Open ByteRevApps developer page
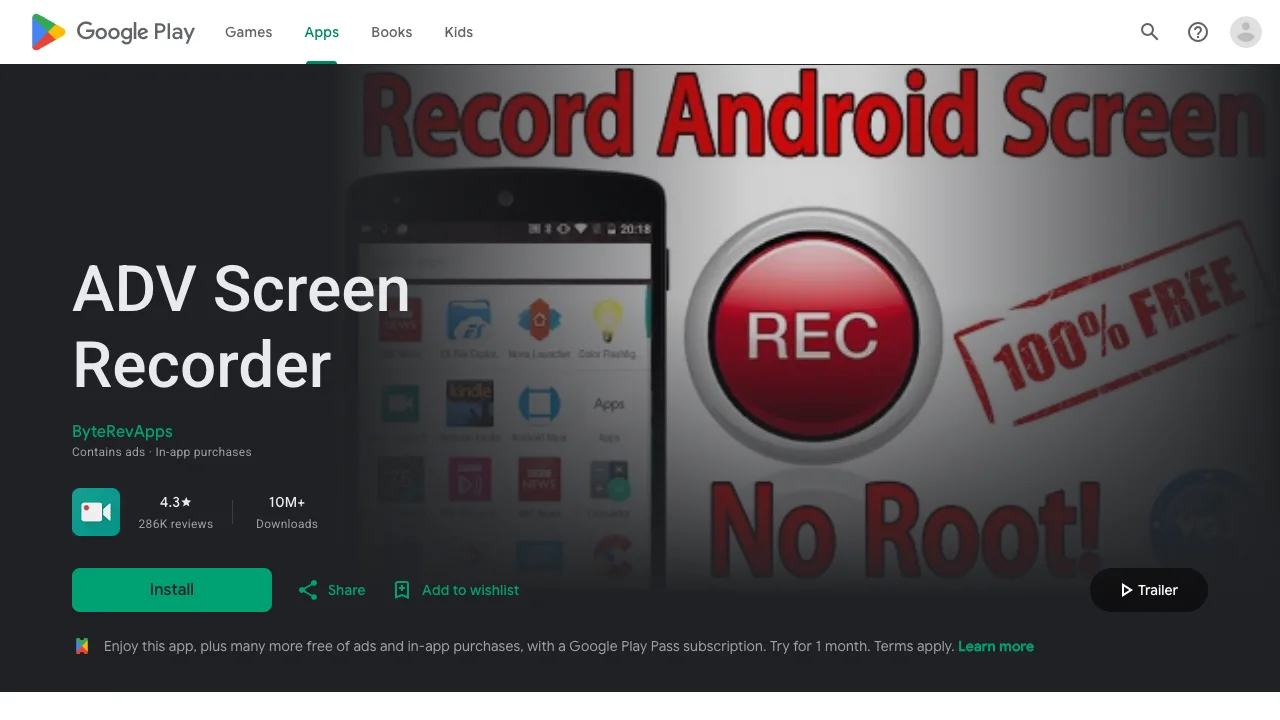The width and height of the screenshot is (1280, 720). tap(122, 431)
